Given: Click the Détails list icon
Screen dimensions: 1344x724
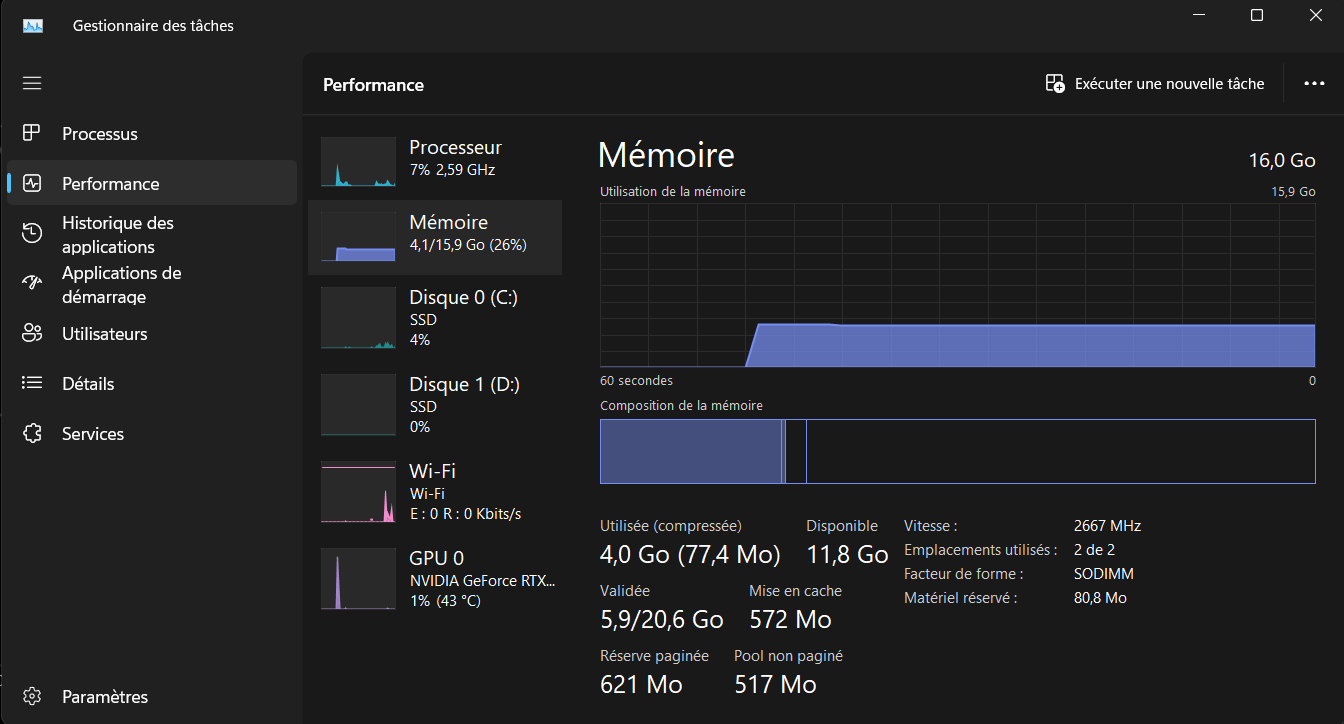Looking at the screenshot, I should (x=32, y=383).
